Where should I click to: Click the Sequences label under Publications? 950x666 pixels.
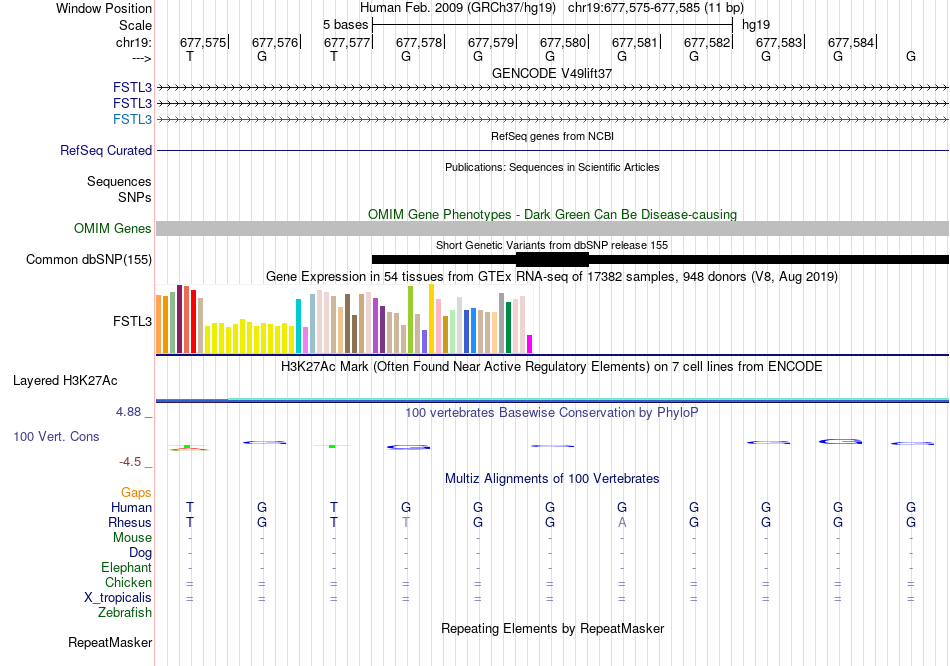[x=119, y=181]
